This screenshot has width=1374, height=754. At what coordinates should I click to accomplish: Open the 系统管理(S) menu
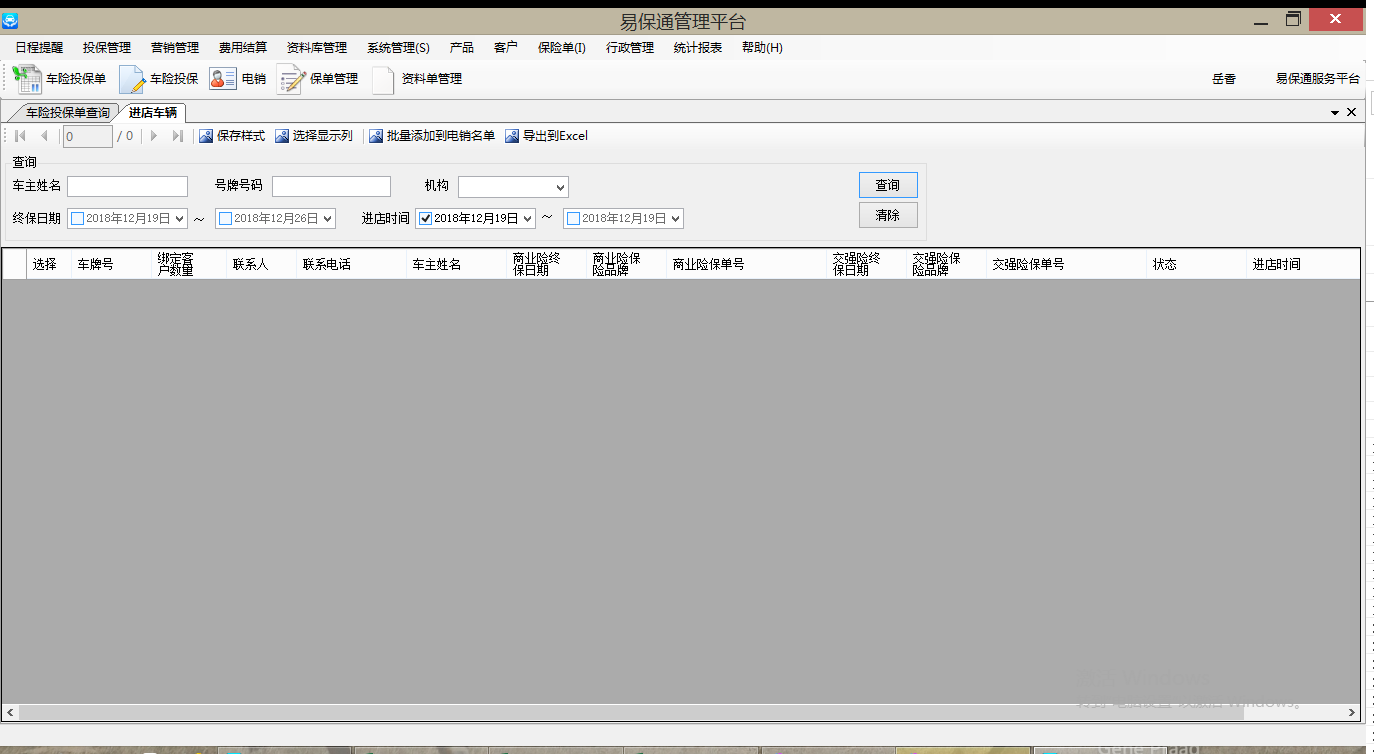pyautogui.click(x=398, y=47)
